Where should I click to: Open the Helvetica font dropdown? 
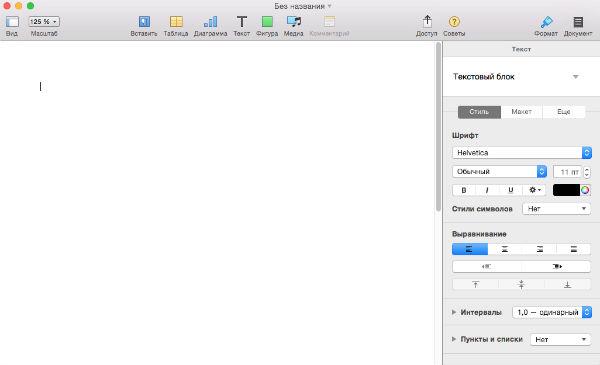coord(522,153)
